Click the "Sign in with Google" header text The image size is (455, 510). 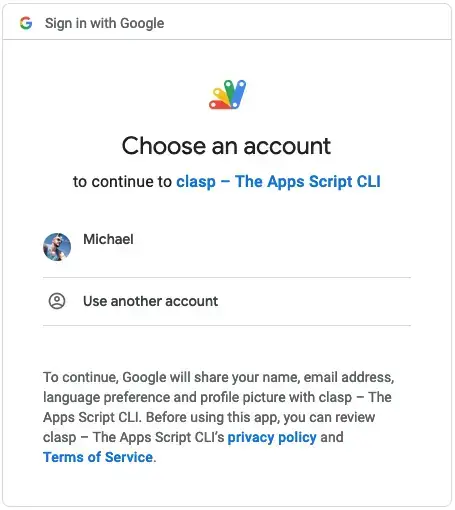click(104, 23)
